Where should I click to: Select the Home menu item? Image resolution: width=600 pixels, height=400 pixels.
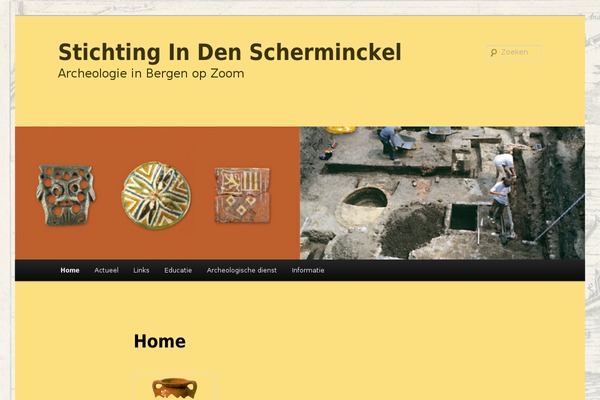(x=70, y=270)
